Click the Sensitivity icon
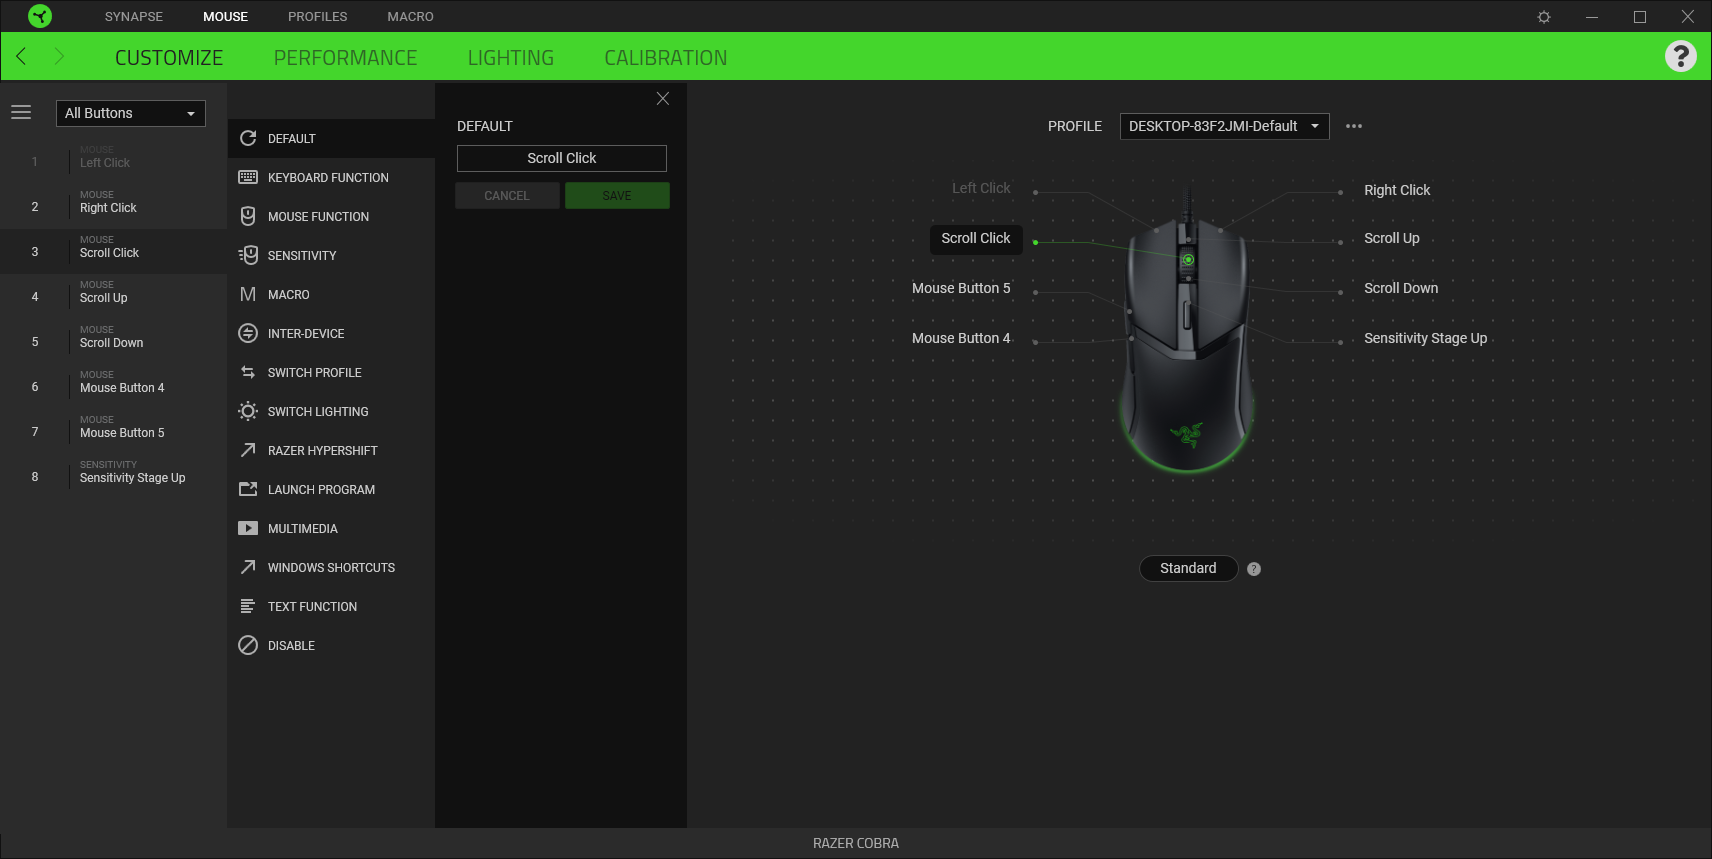Image resolution: width=1712 pixels, height=859 pixels. click(x=248, y=255)
